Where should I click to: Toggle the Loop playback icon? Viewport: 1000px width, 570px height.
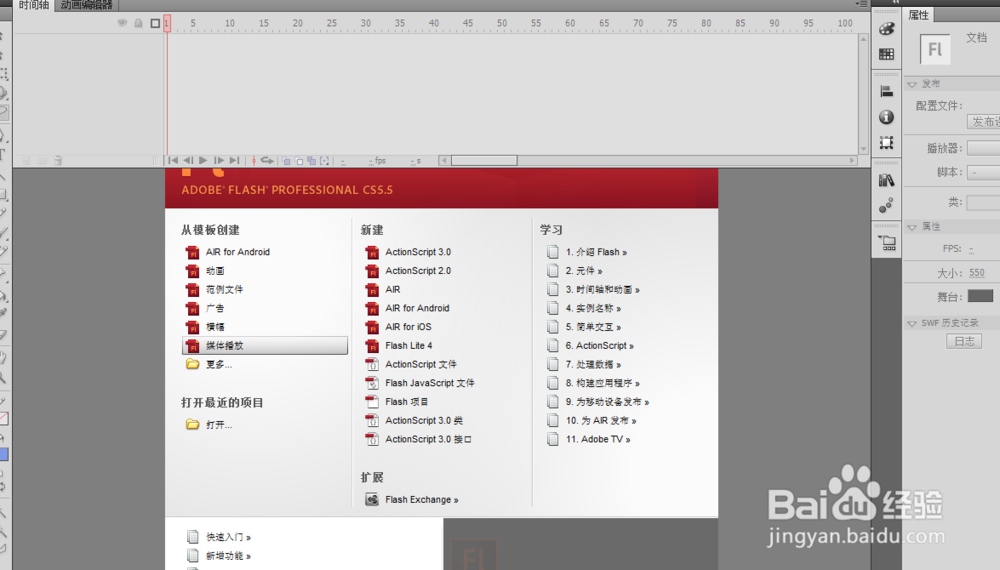click(267, 161)
